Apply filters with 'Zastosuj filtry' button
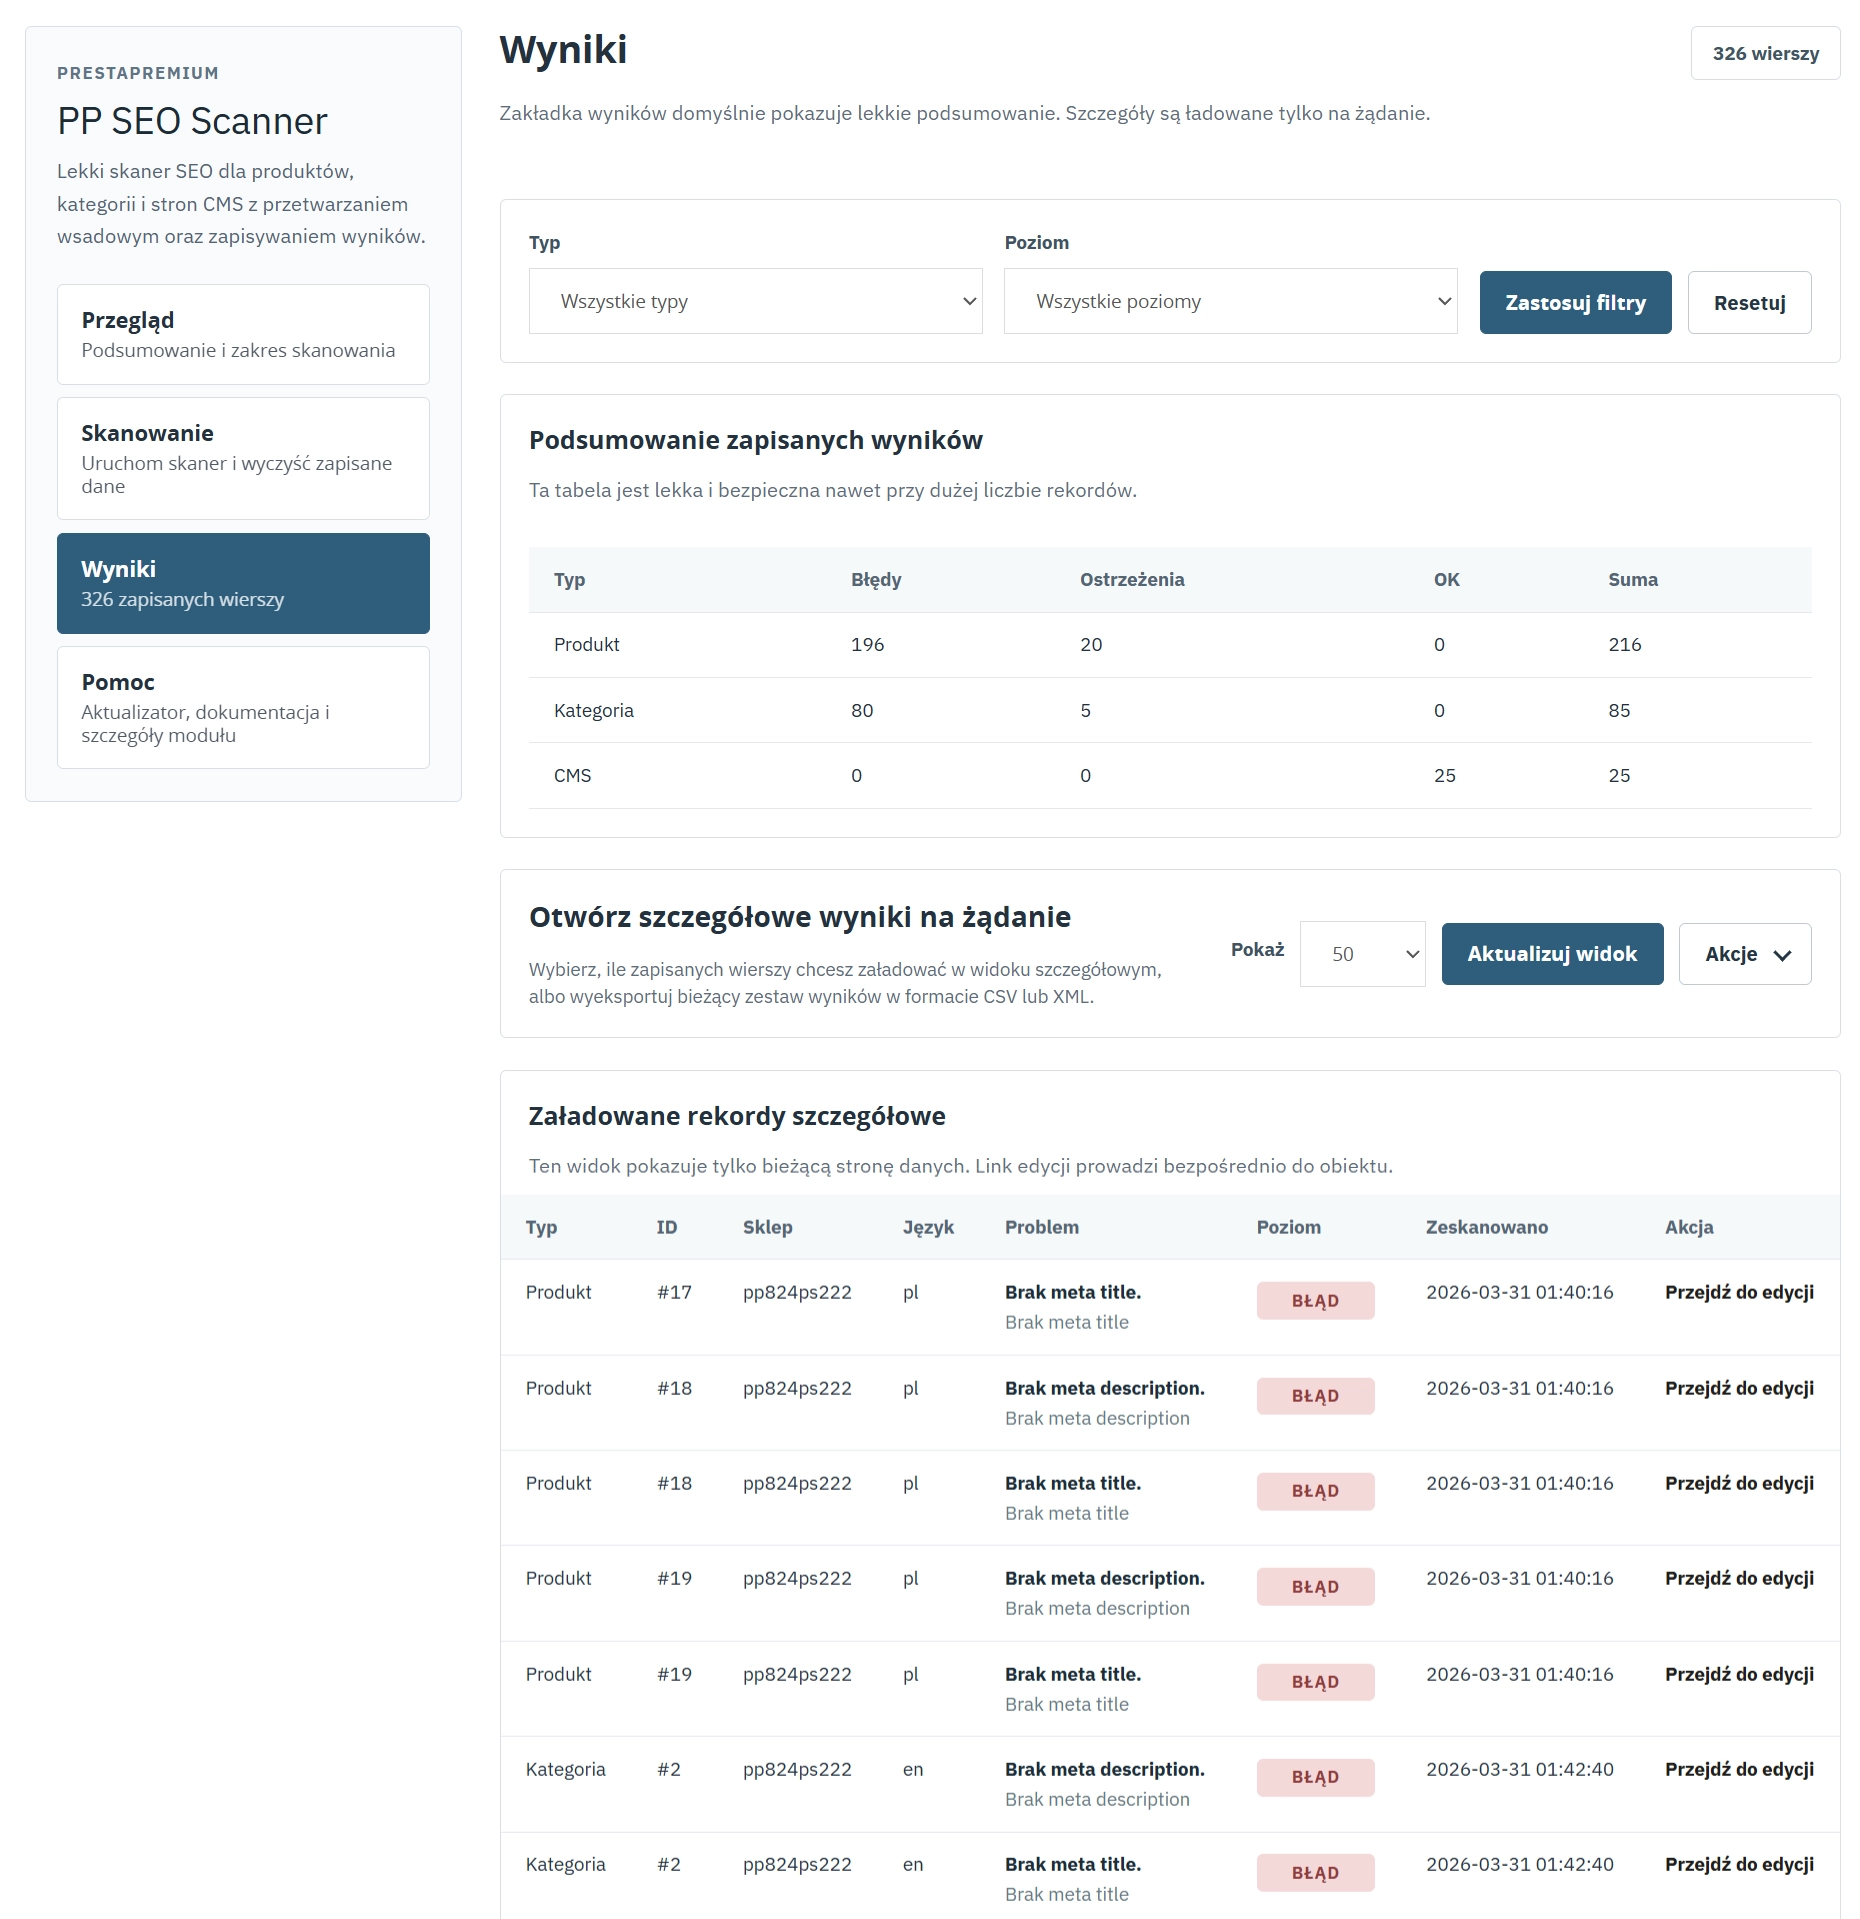Image resolution: width=1860 pixels, height=1919 pixels. tap(1575, 302)
